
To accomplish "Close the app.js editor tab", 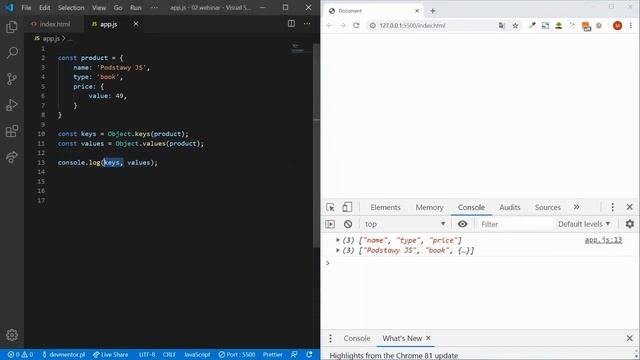I will pyautogui.click(x=136, y=24).
